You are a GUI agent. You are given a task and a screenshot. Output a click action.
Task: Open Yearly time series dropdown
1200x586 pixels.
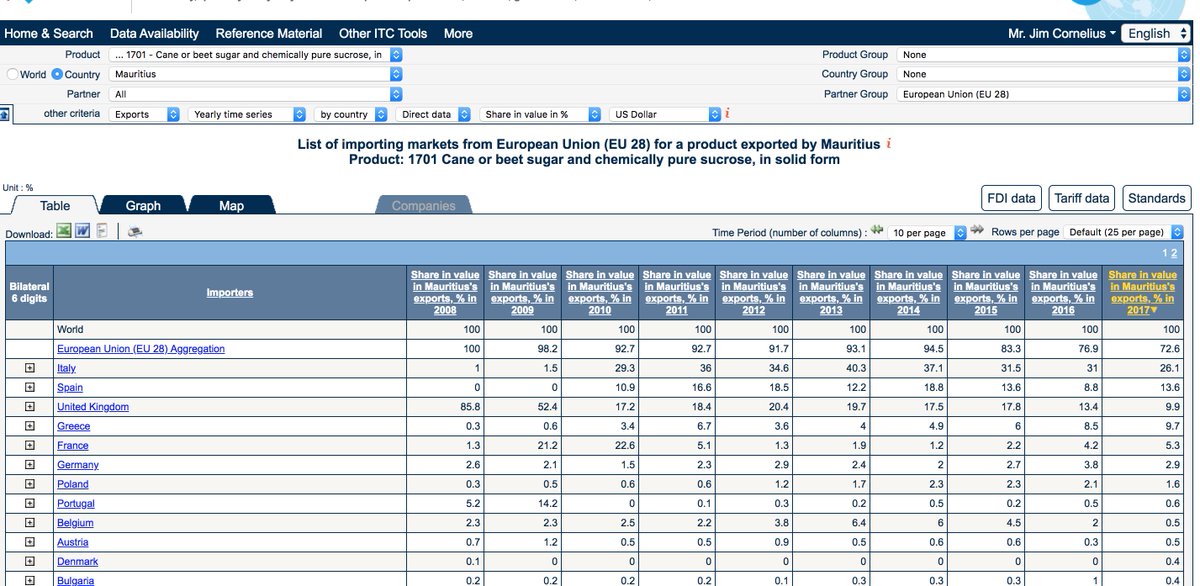[247, 115]
